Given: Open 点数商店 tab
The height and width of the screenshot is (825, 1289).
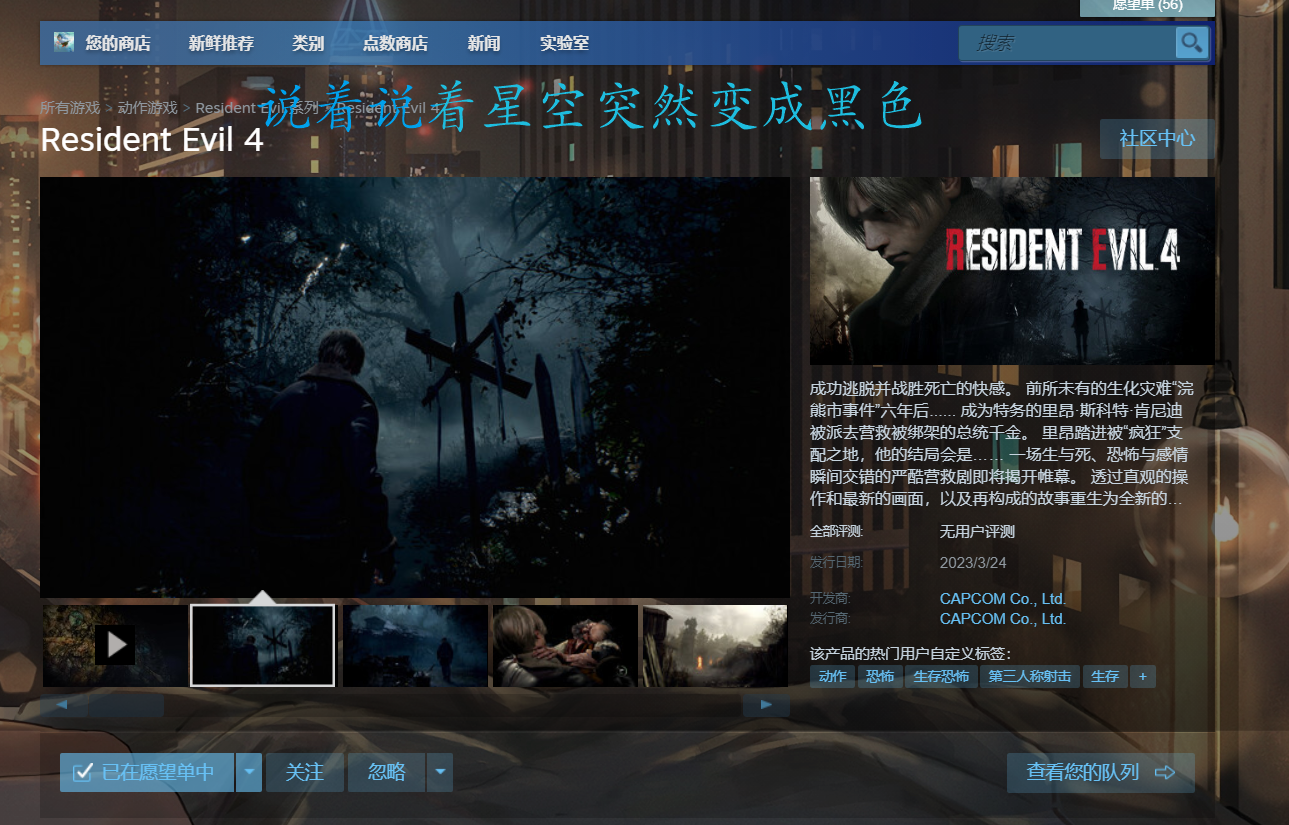Looking at the screenshot, I should tap(395, 43).
